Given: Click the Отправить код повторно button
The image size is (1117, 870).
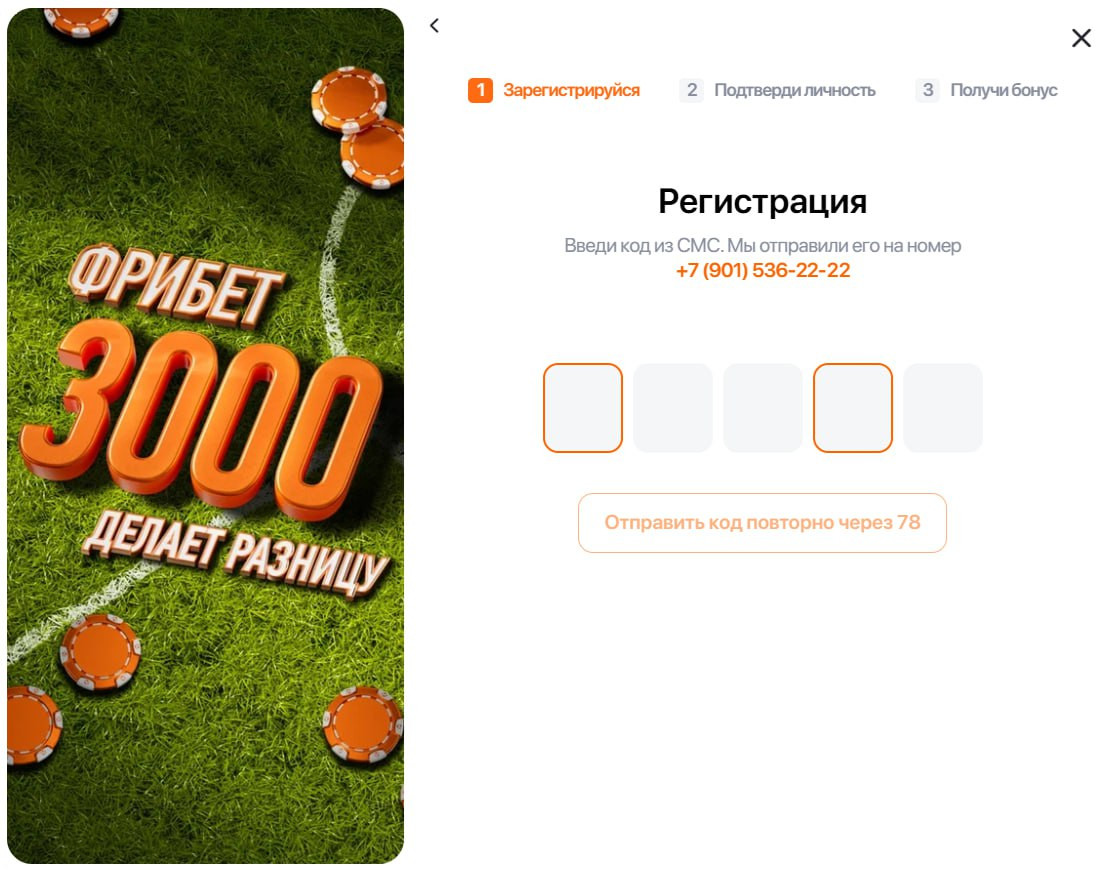Looking at the screenshot, I should tap(762, 523).
